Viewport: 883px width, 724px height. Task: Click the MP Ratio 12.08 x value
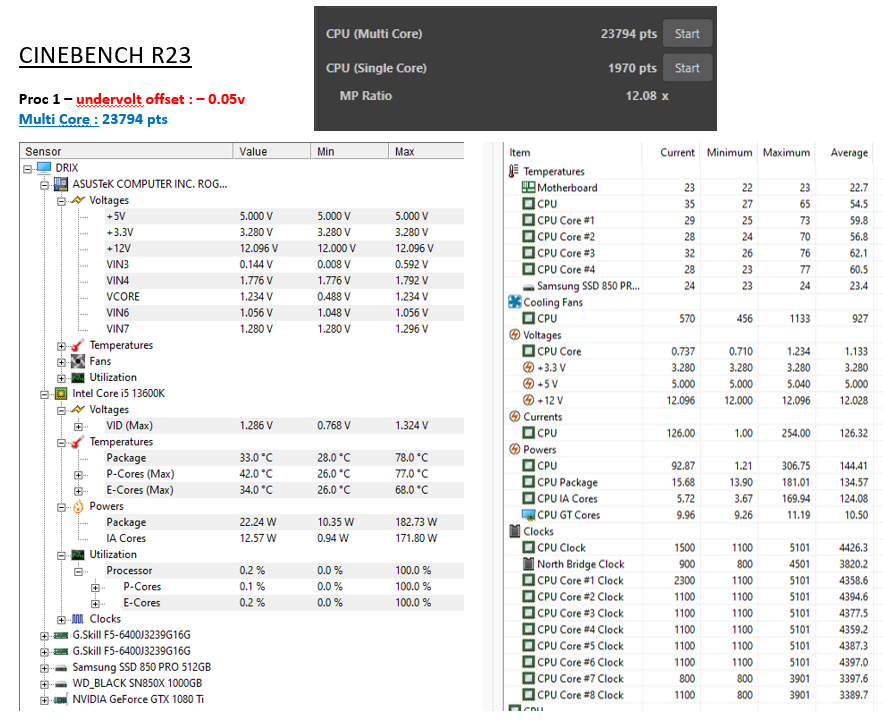647,96
